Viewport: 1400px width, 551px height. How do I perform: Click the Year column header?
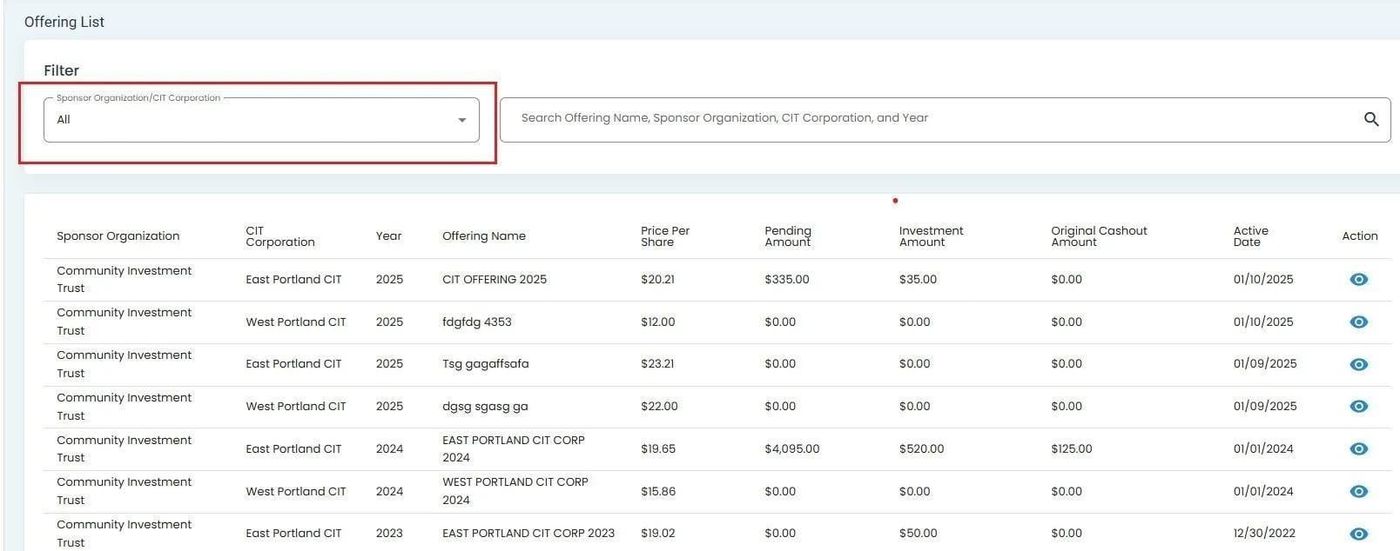pyautogui.click(x=389, y=237)
